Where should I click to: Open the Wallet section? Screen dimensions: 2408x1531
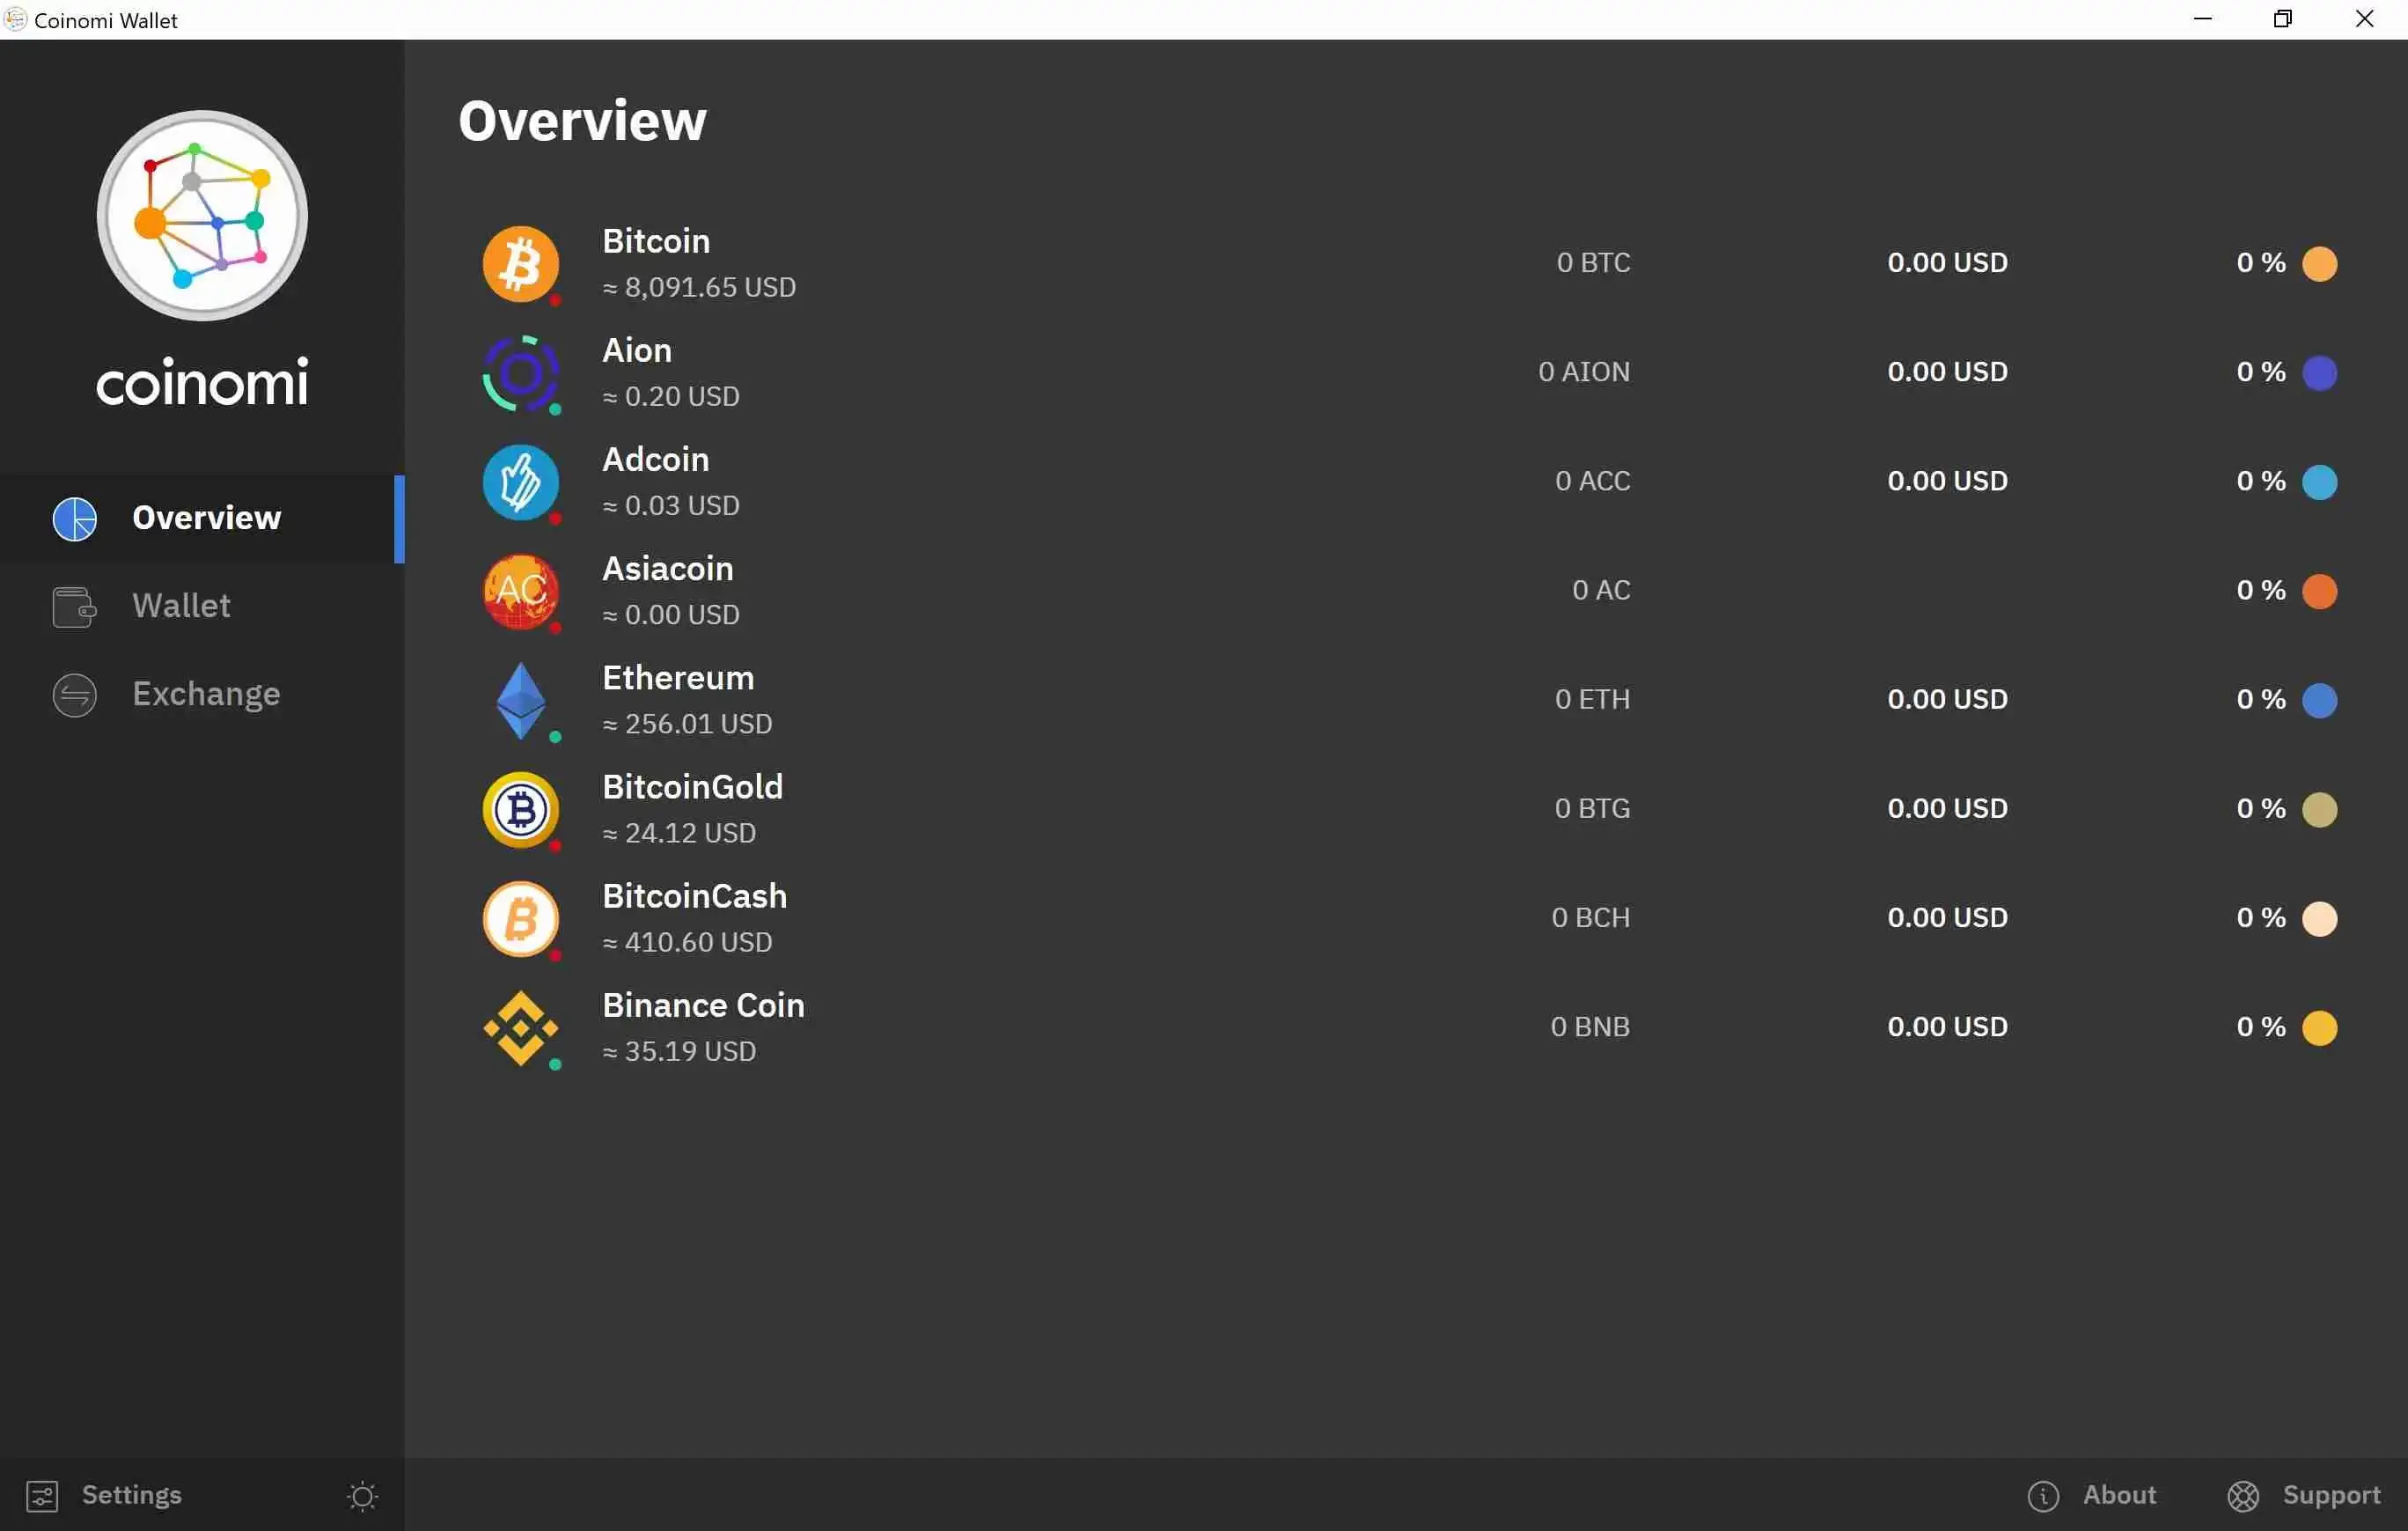click(202, 606)
